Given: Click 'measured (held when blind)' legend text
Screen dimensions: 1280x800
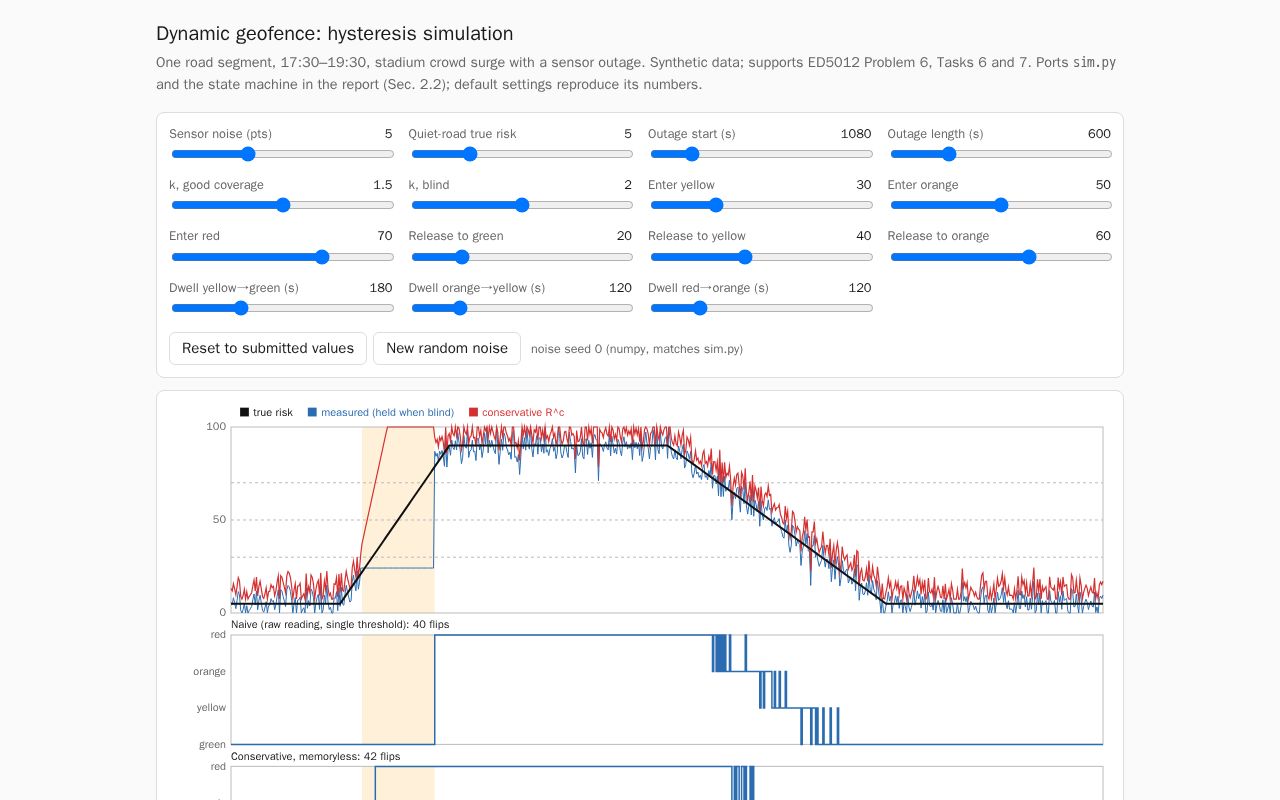Looking at the screenshot, I should 387,412.
